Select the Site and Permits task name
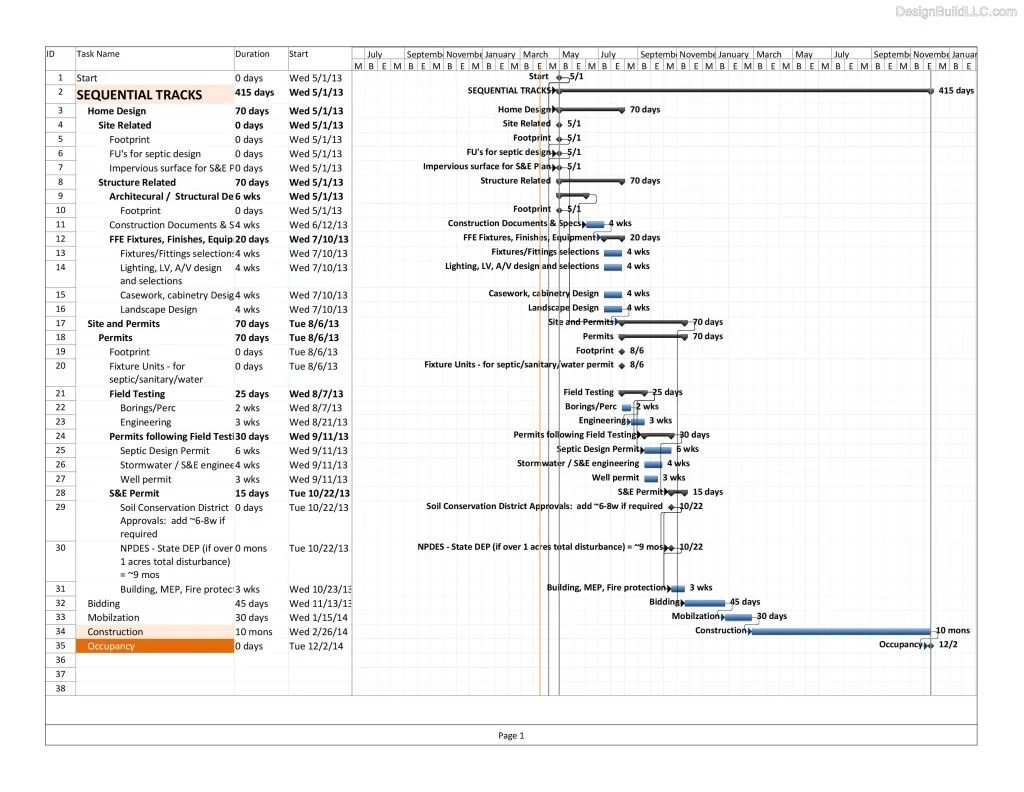 pyautogui.click(x=123, y=324)
